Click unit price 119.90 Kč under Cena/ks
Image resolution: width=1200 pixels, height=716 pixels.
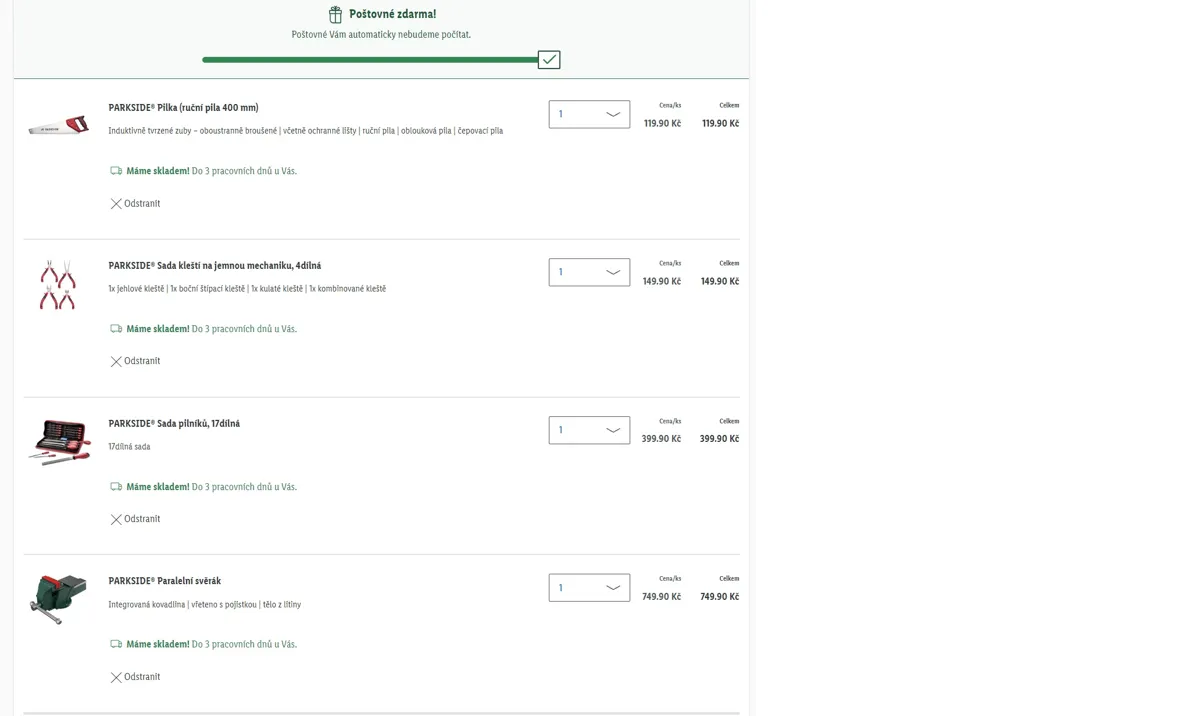point(662,124)
